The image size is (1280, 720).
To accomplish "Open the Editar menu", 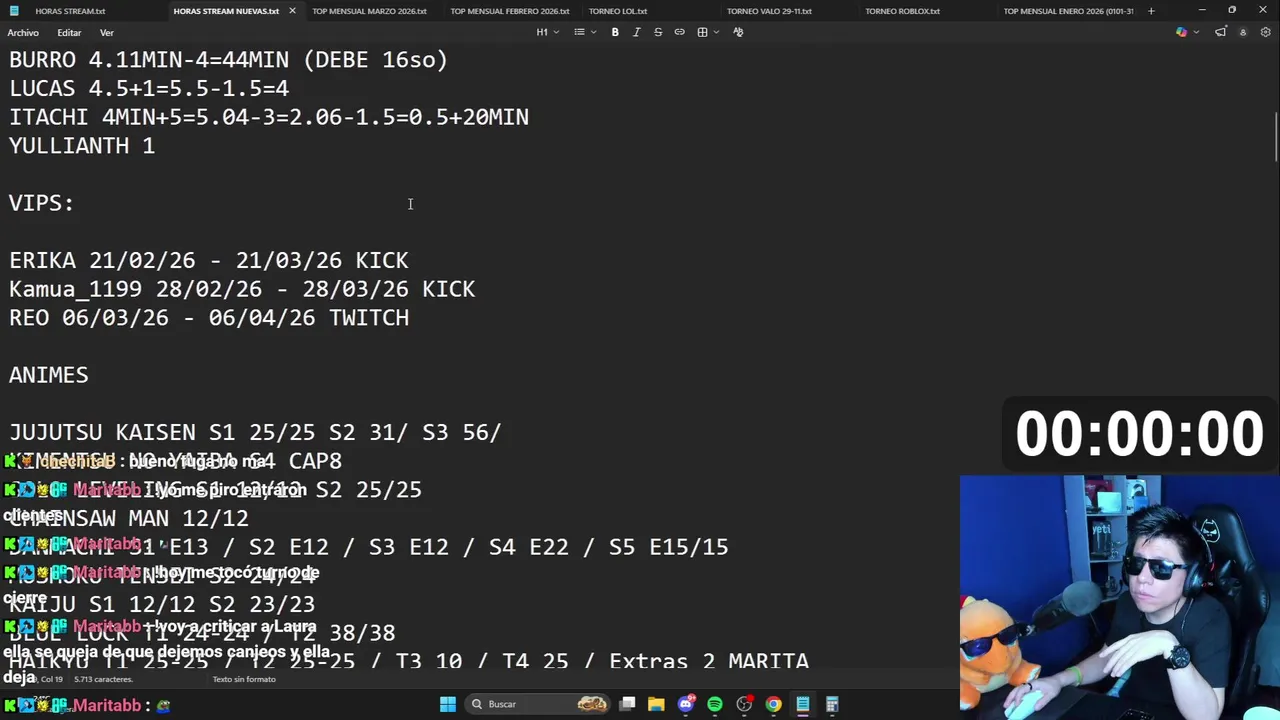I will [69, 32].
